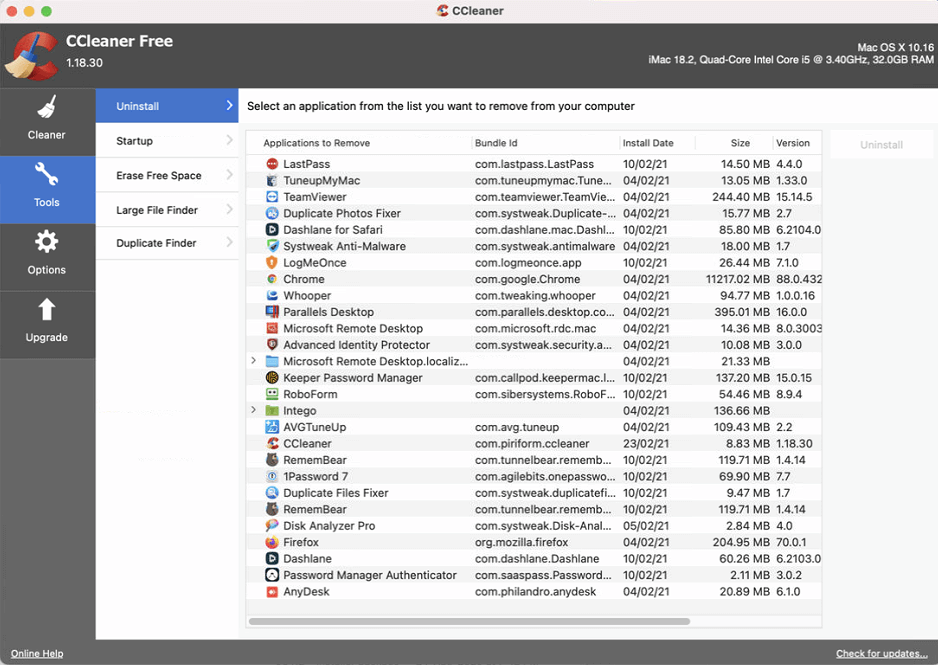Screen dimensions: 938x665
Task: Switch to the Startup tool
Action: (166, 140)
